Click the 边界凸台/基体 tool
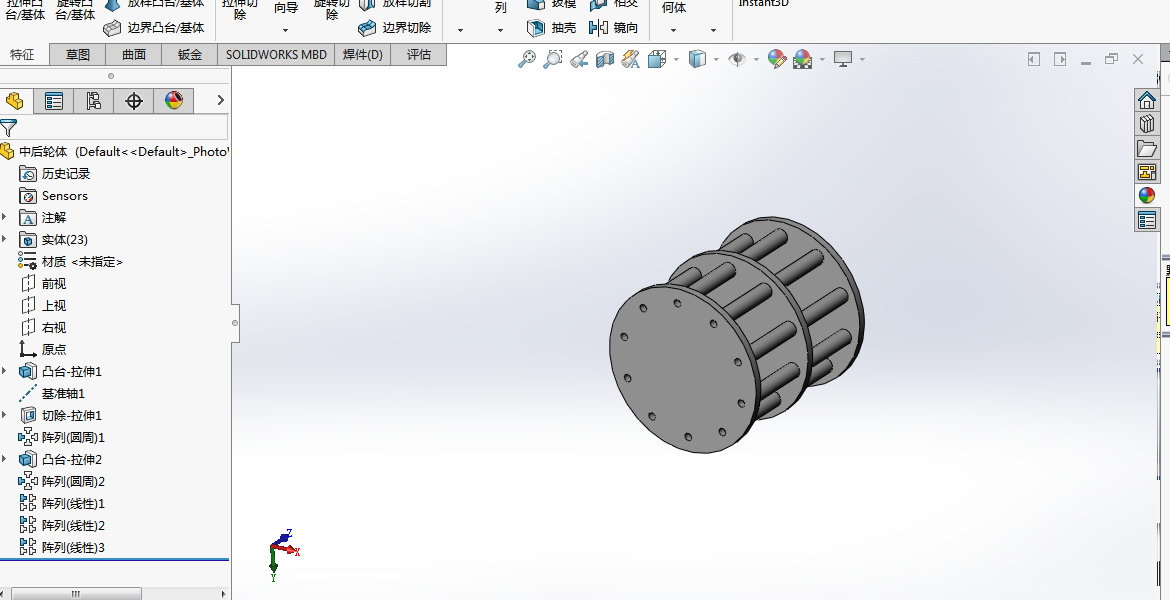The height and width of the screenshot is (600, 1170). pos(154,28)
